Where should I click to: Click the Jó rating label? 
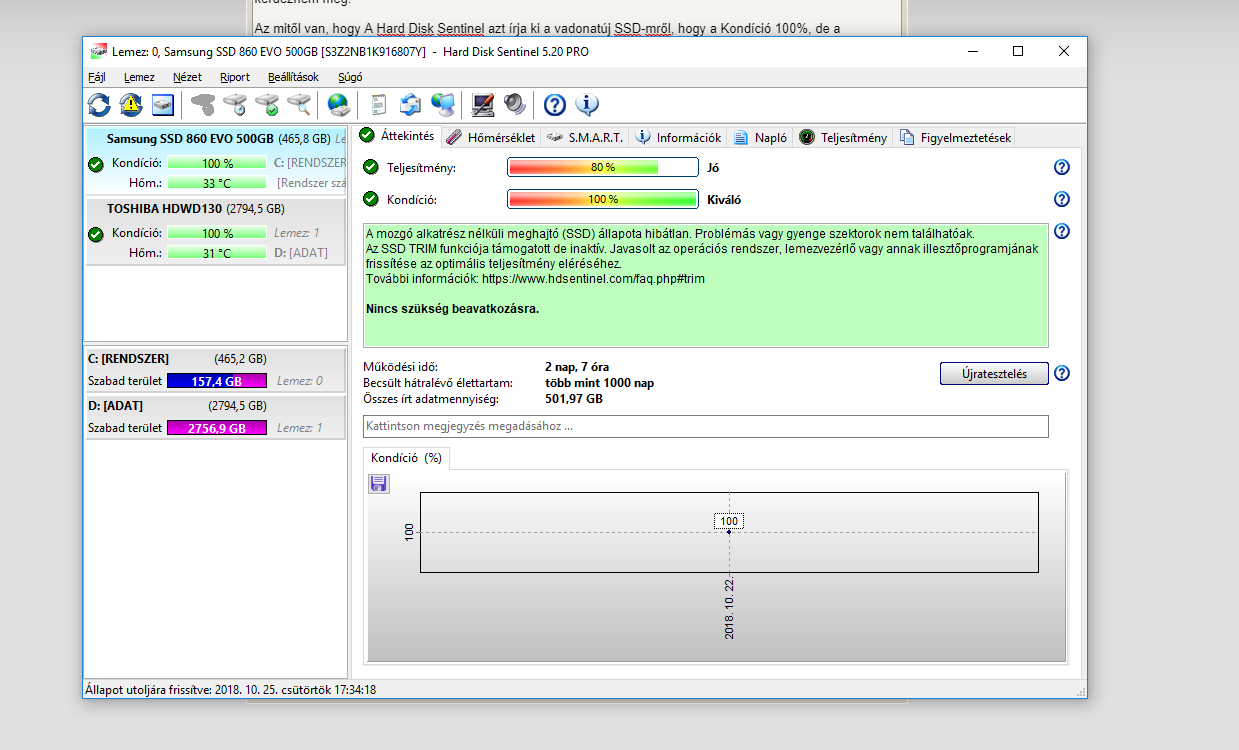click(713, 167)
